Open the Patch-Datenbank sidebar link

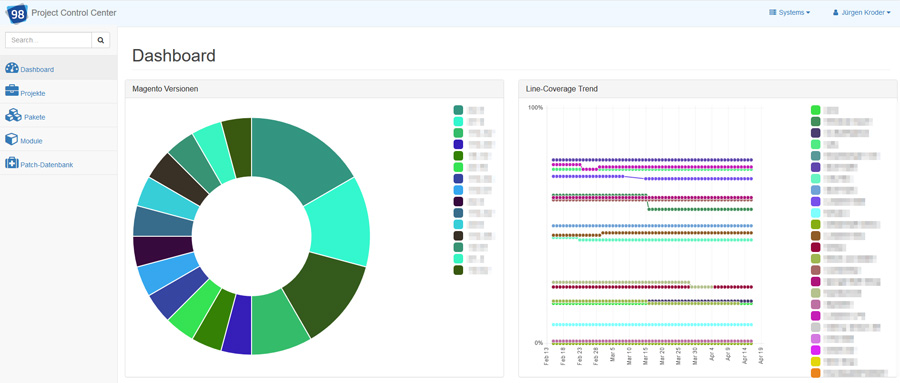[x=59, y=163]
